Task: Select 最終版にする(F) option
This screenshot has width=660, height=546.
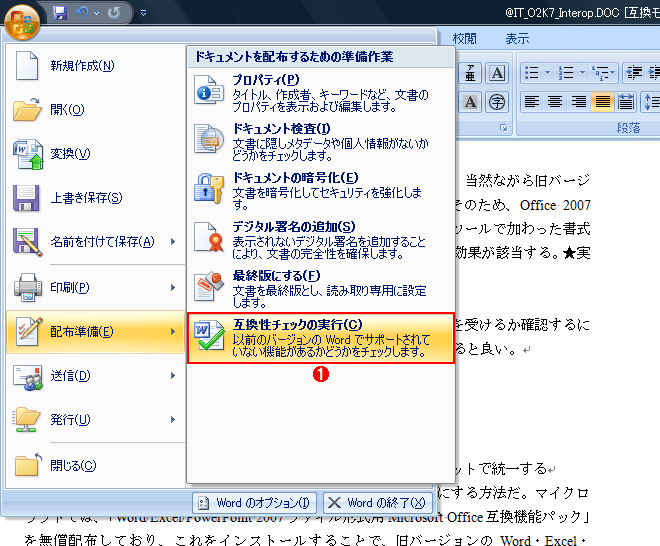Action: pos(321,289)
